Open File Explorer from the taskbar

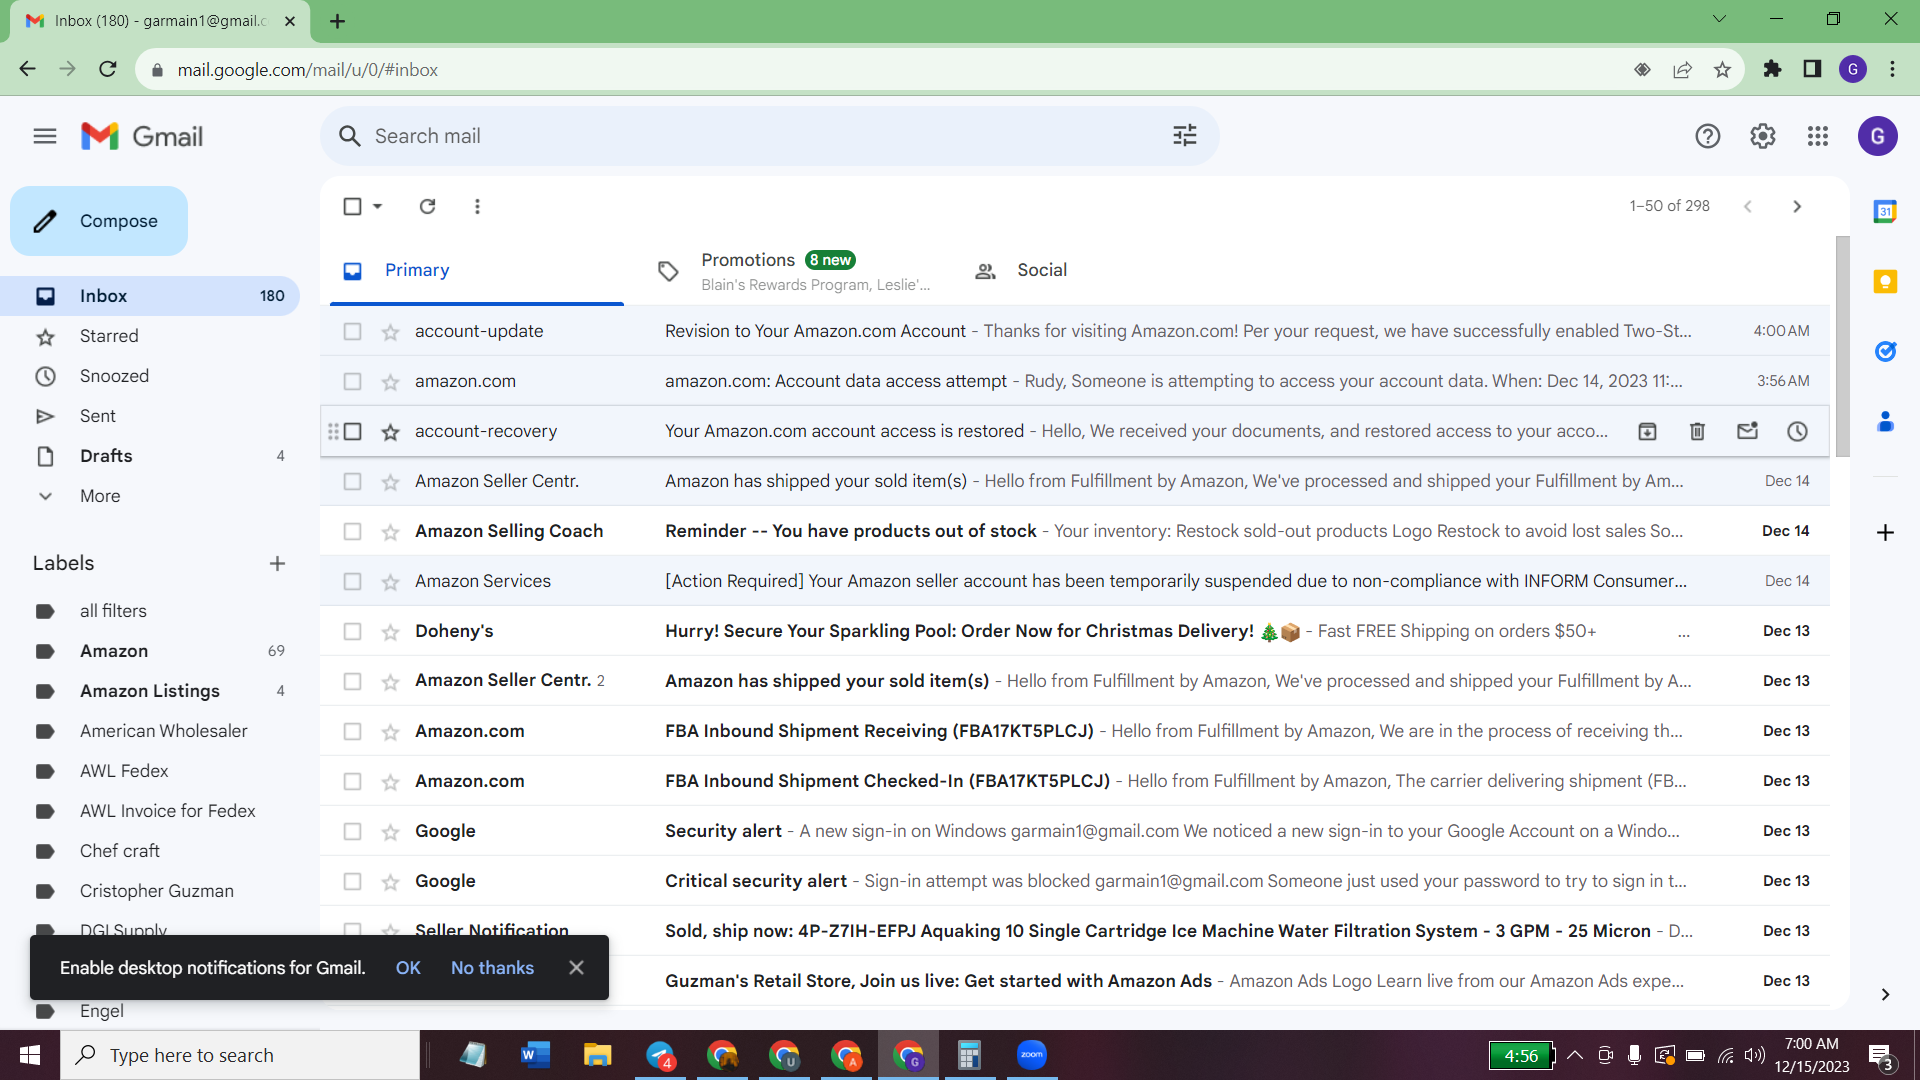tap(597, 1055)
